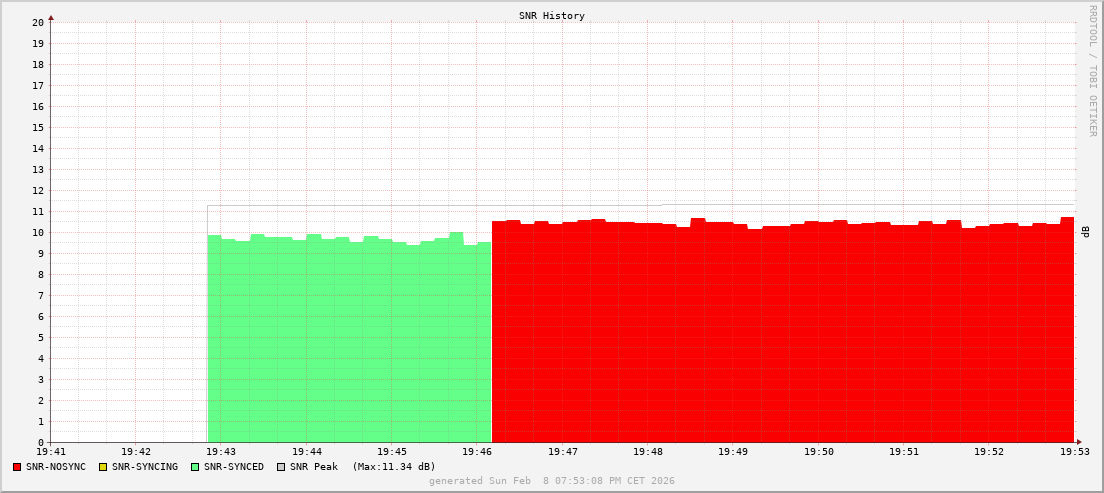Click the red SNR-NOSYNC legend swatch
Image resolution: width=1104 pixels, height=493 pixels.
tap(17, 467)
